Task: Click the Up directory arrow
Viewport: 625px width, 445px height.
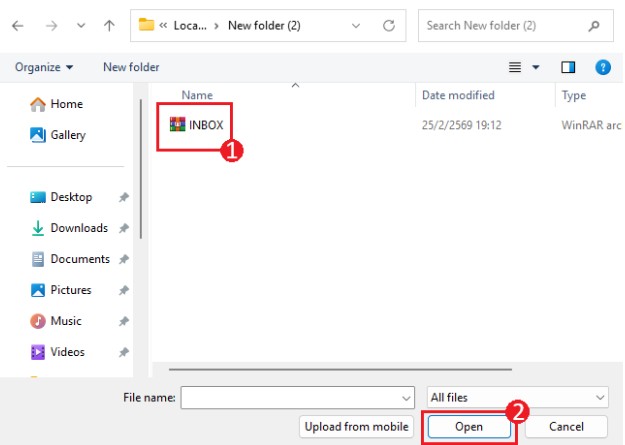Action: pyautogui.click(x=108, y=25)
